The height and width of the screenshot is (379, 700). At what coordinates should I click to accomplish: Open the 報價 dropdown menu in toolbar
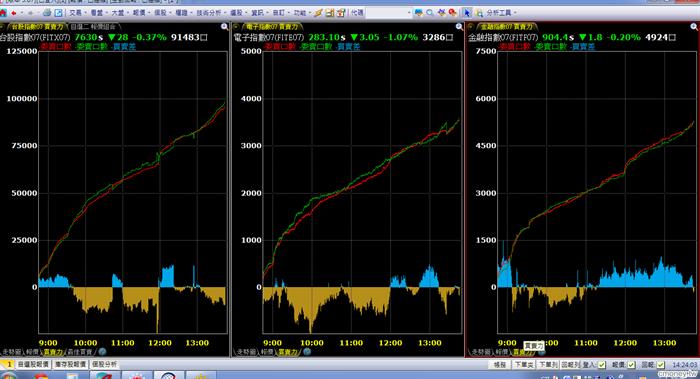click(141, 13)
